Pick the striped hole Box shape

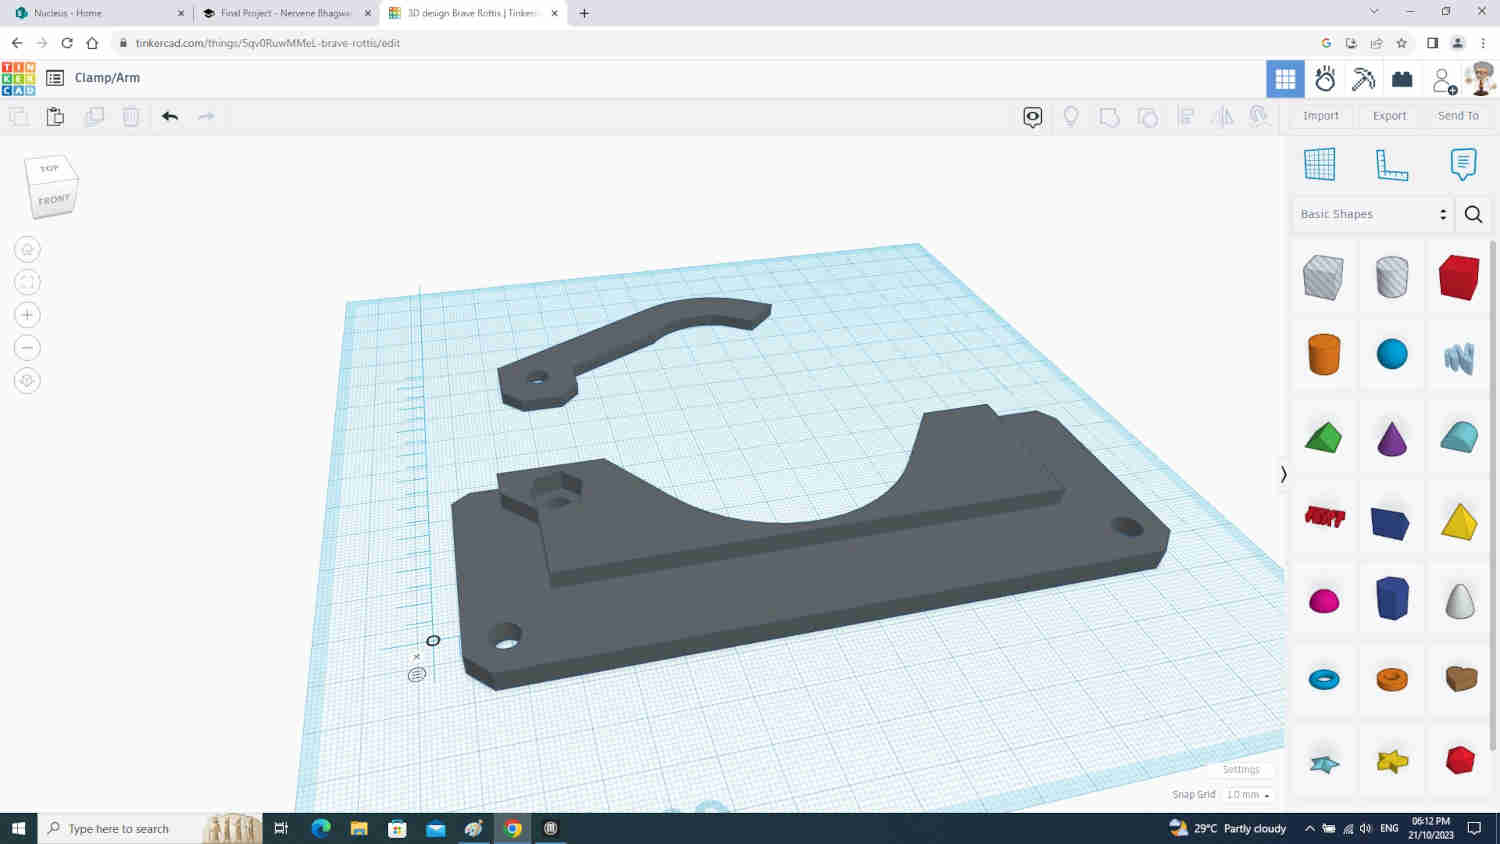point(1323,277)
